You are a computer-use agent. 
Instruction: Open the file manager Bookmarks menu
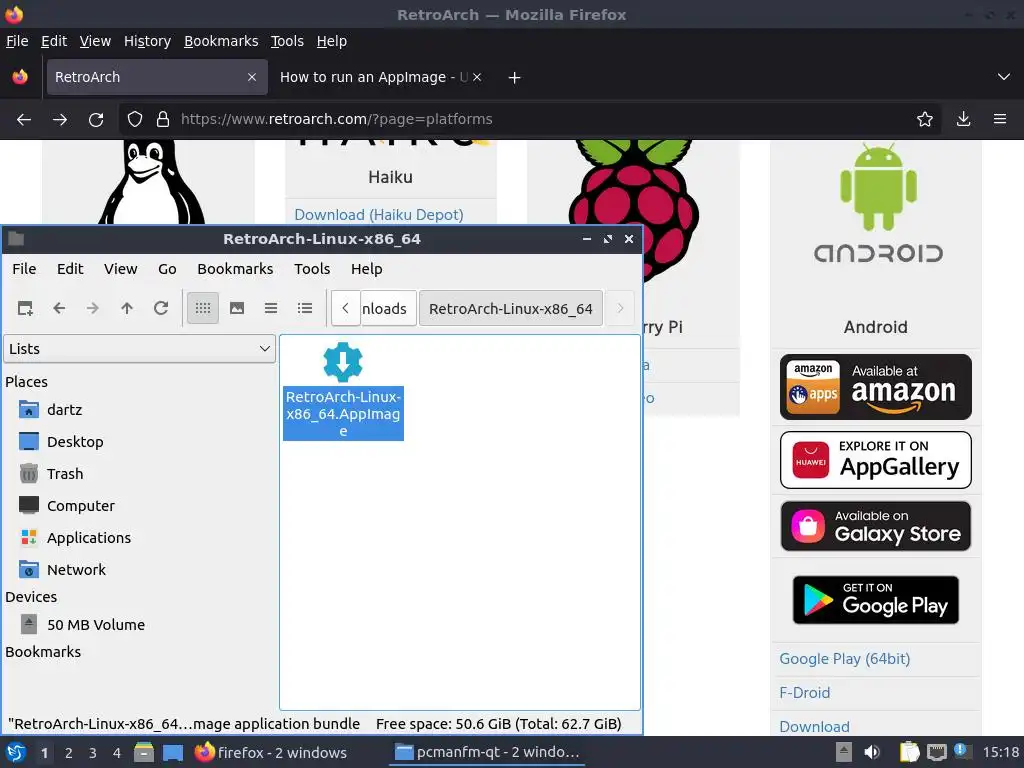pyautogui.click(x=235, y=269)
